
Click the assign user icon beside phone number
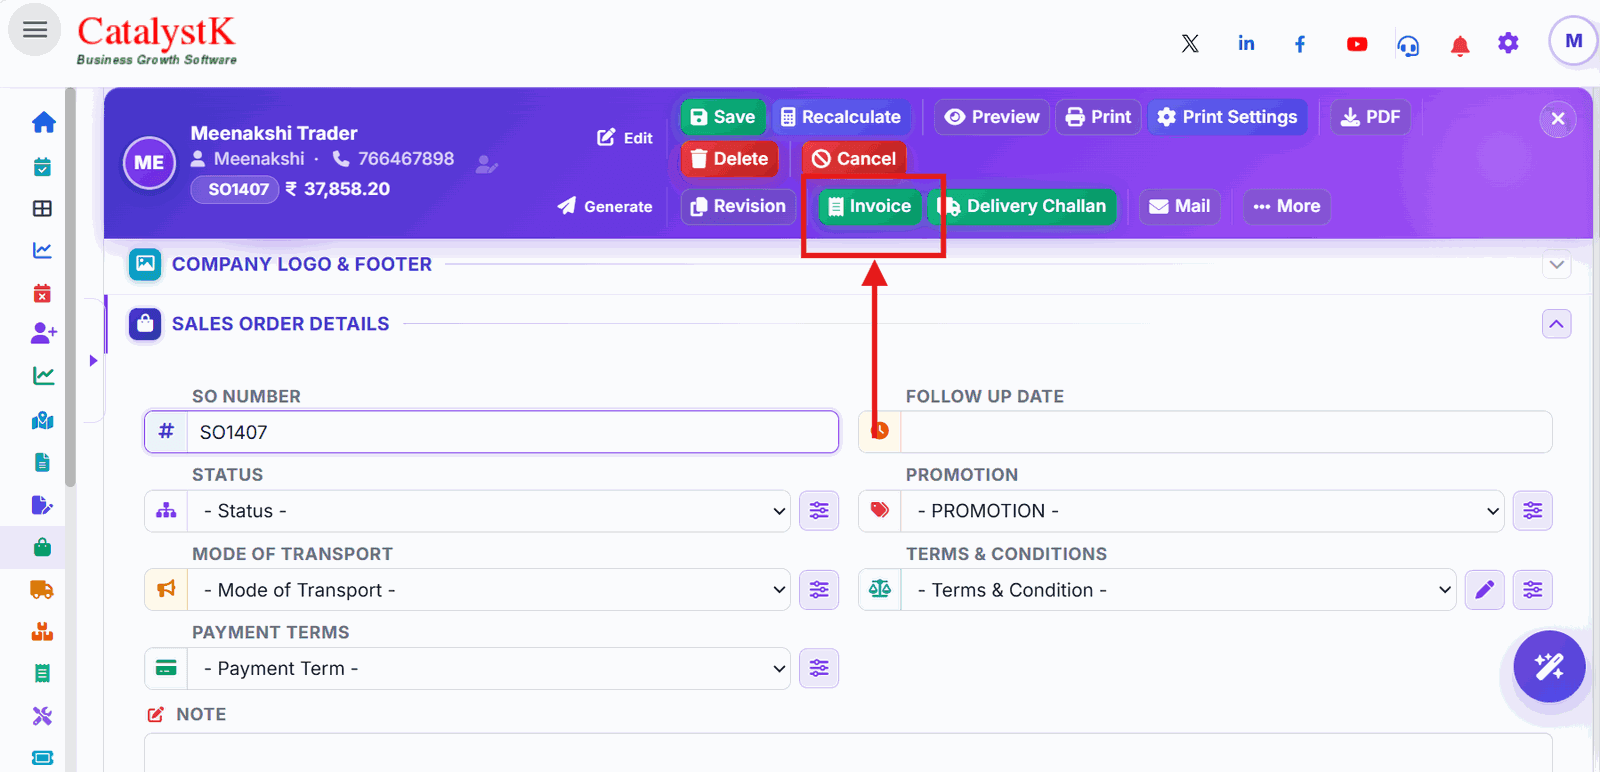[487, 163]
